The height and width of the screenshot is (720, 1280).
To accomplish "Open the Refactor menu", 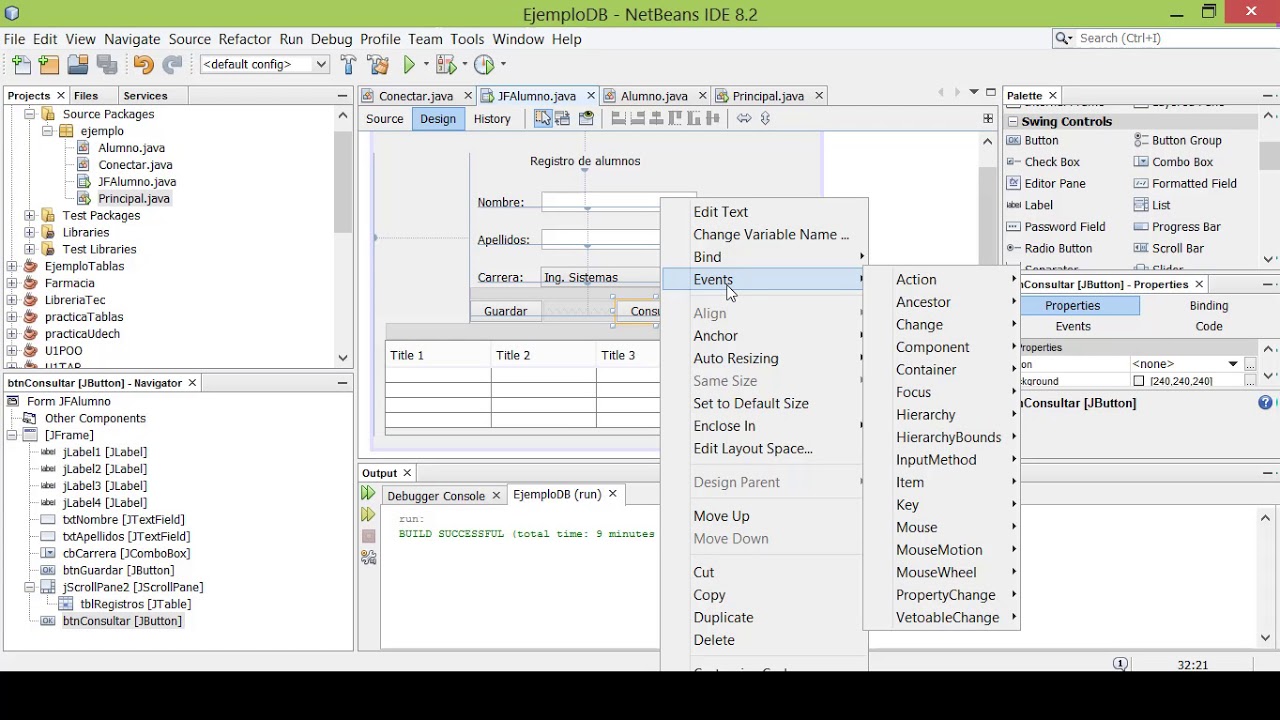I will click(x=245, y=39).
